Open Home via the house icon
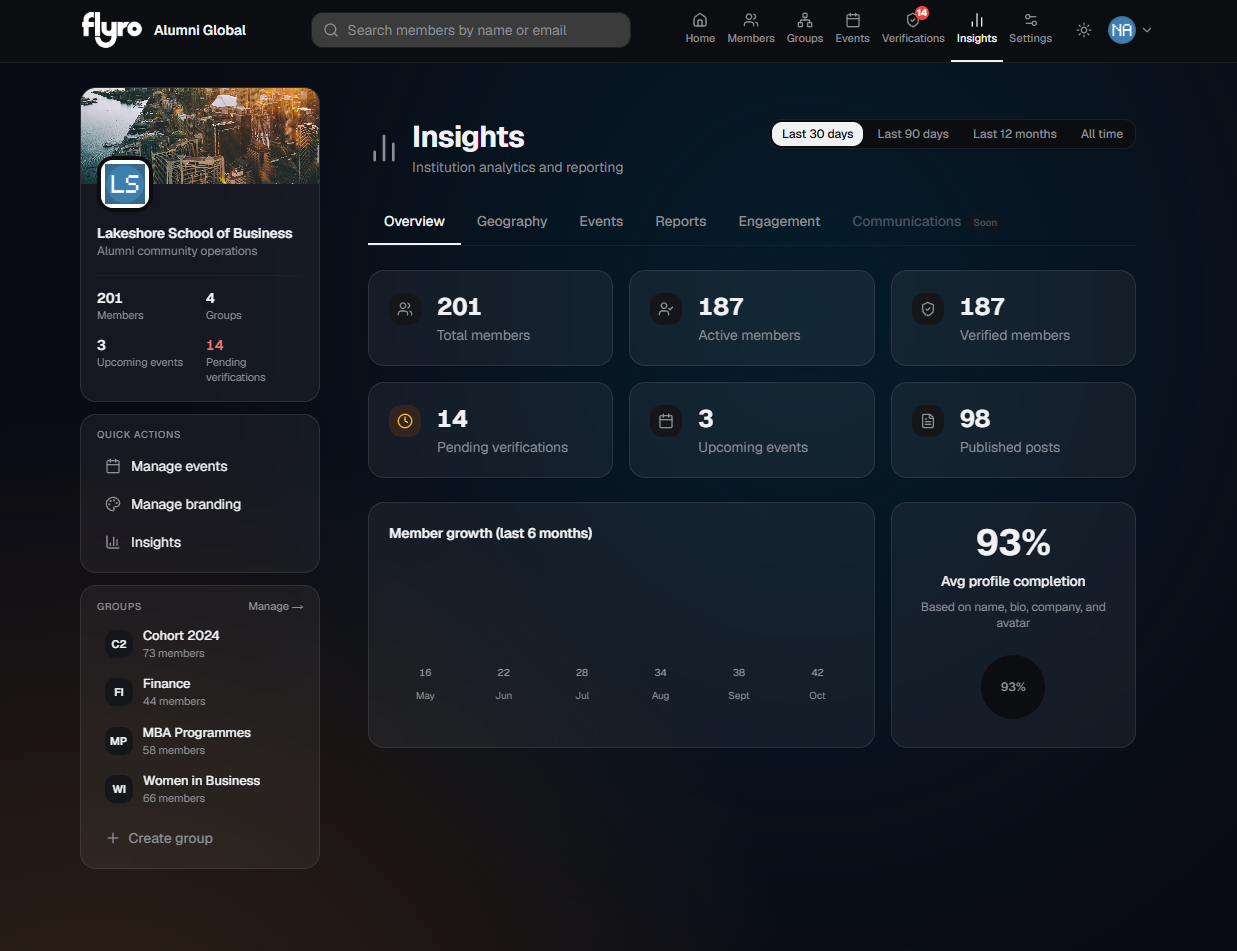The width and height of the screenshot is (1237, 951). pos(700,28)
